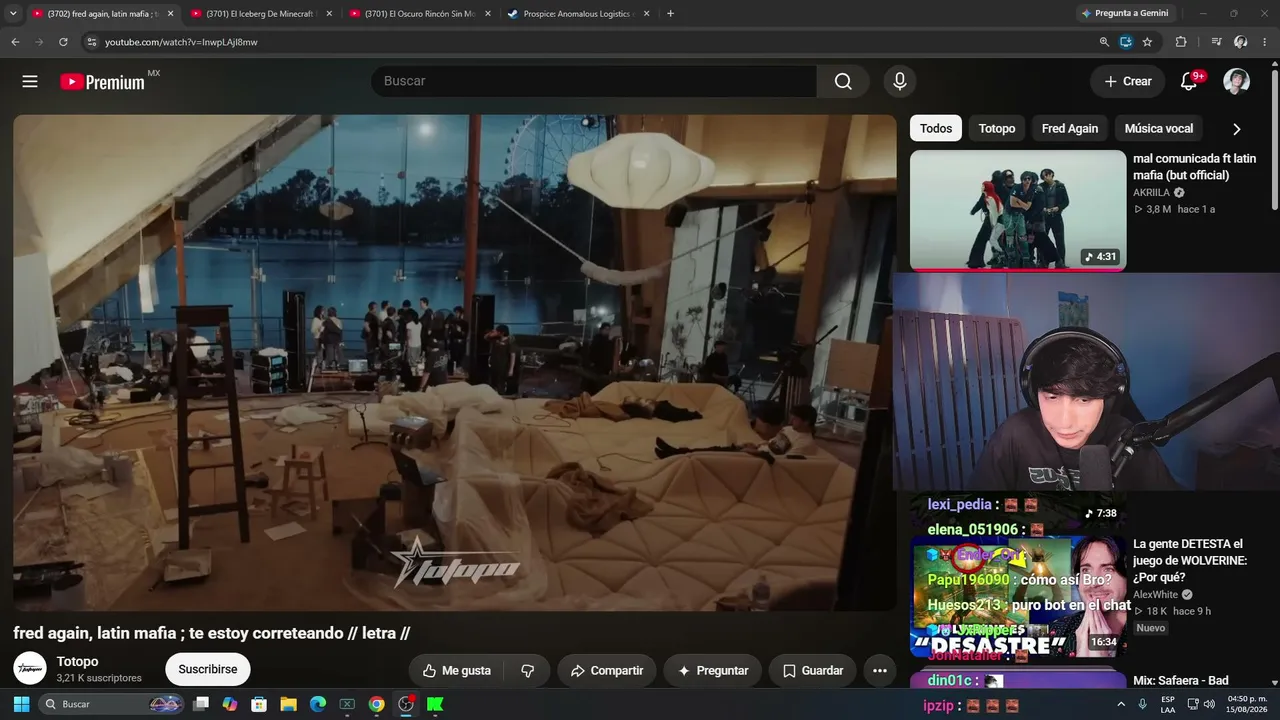Click Pregunta a Gemini button
This screenshot has width=1280, height=720.
(1124, 14)
